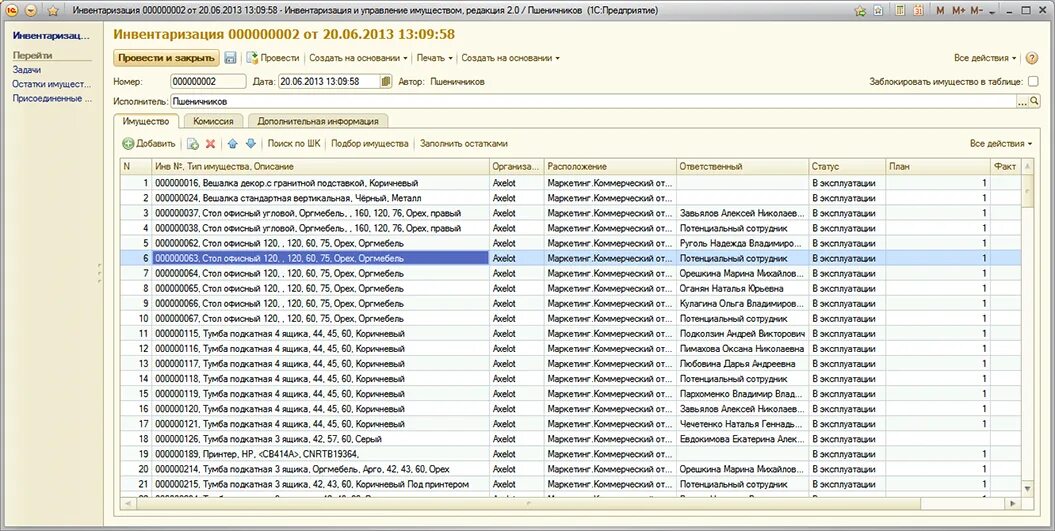The height and width of the screenshot is (531, 1055).
Task: Select row 000000189 Принтер, HP
Action: [570, 454]
